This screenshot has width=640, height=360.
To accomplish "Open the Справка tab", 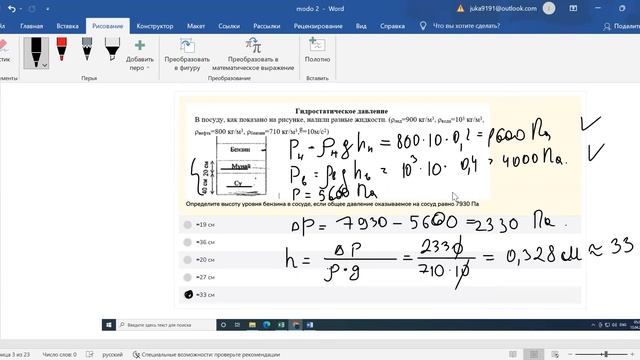I will pyautogui.click(x=392, y=26).
